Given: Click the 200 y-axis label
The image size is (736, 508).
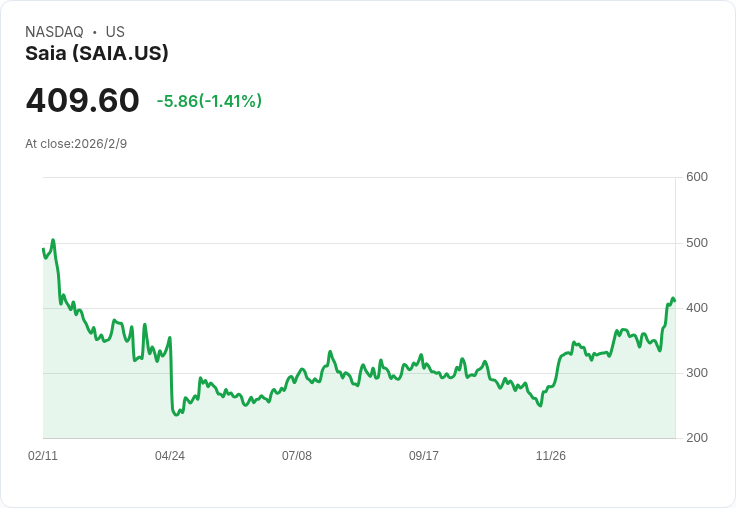Looking at the screenshot, I should pos(697,438).
